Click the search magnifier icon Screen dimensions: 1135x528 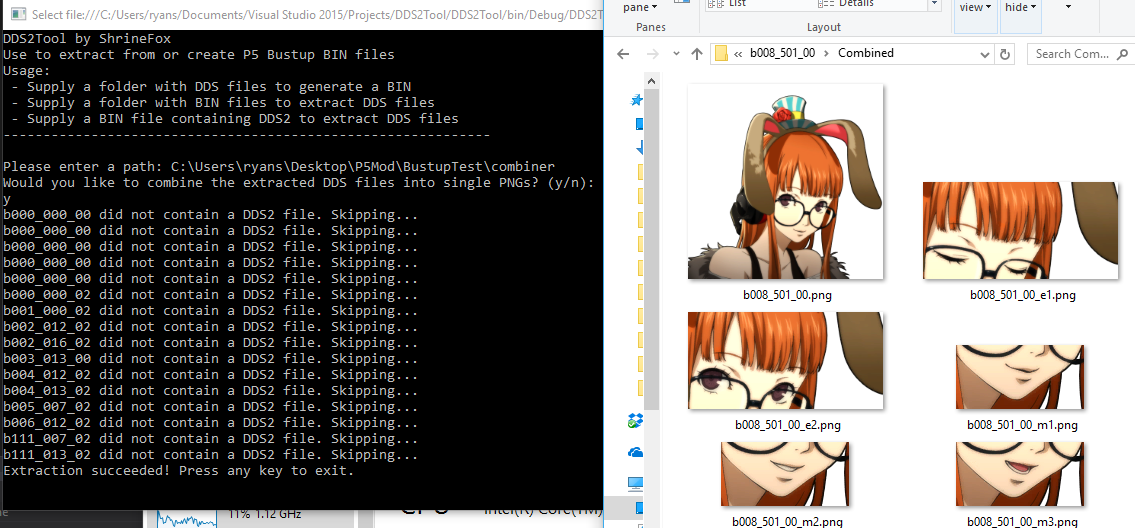coord(1123,54)
